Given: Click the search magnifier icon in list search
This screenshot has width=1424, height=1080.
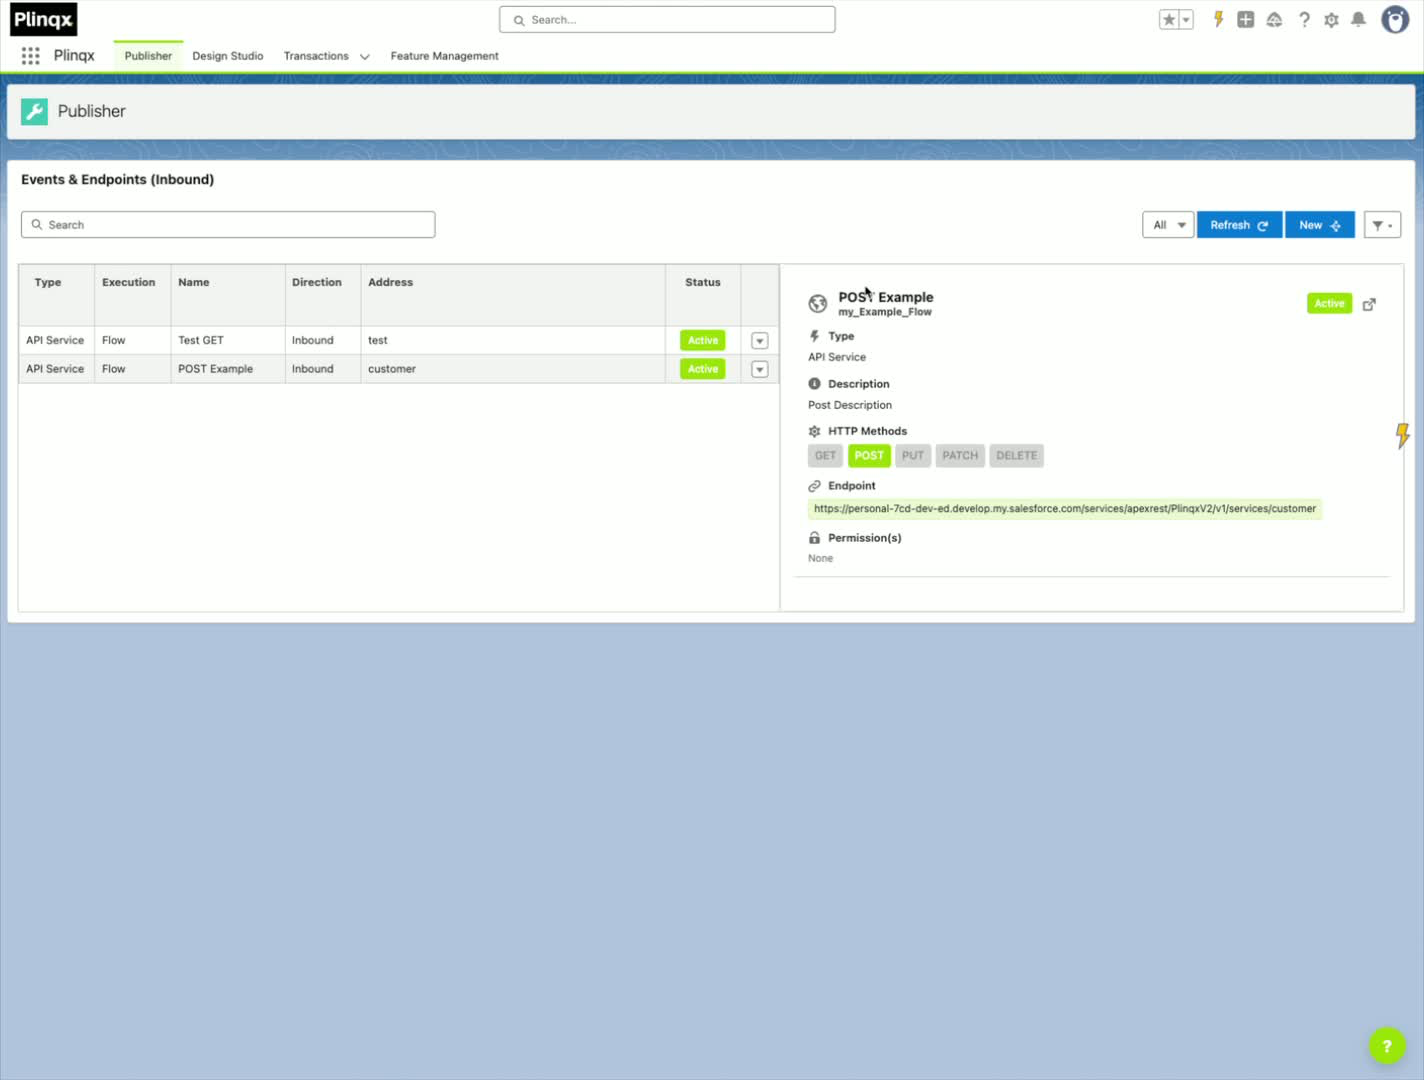Looking at the screenshot, I should (x=37, y=225).
